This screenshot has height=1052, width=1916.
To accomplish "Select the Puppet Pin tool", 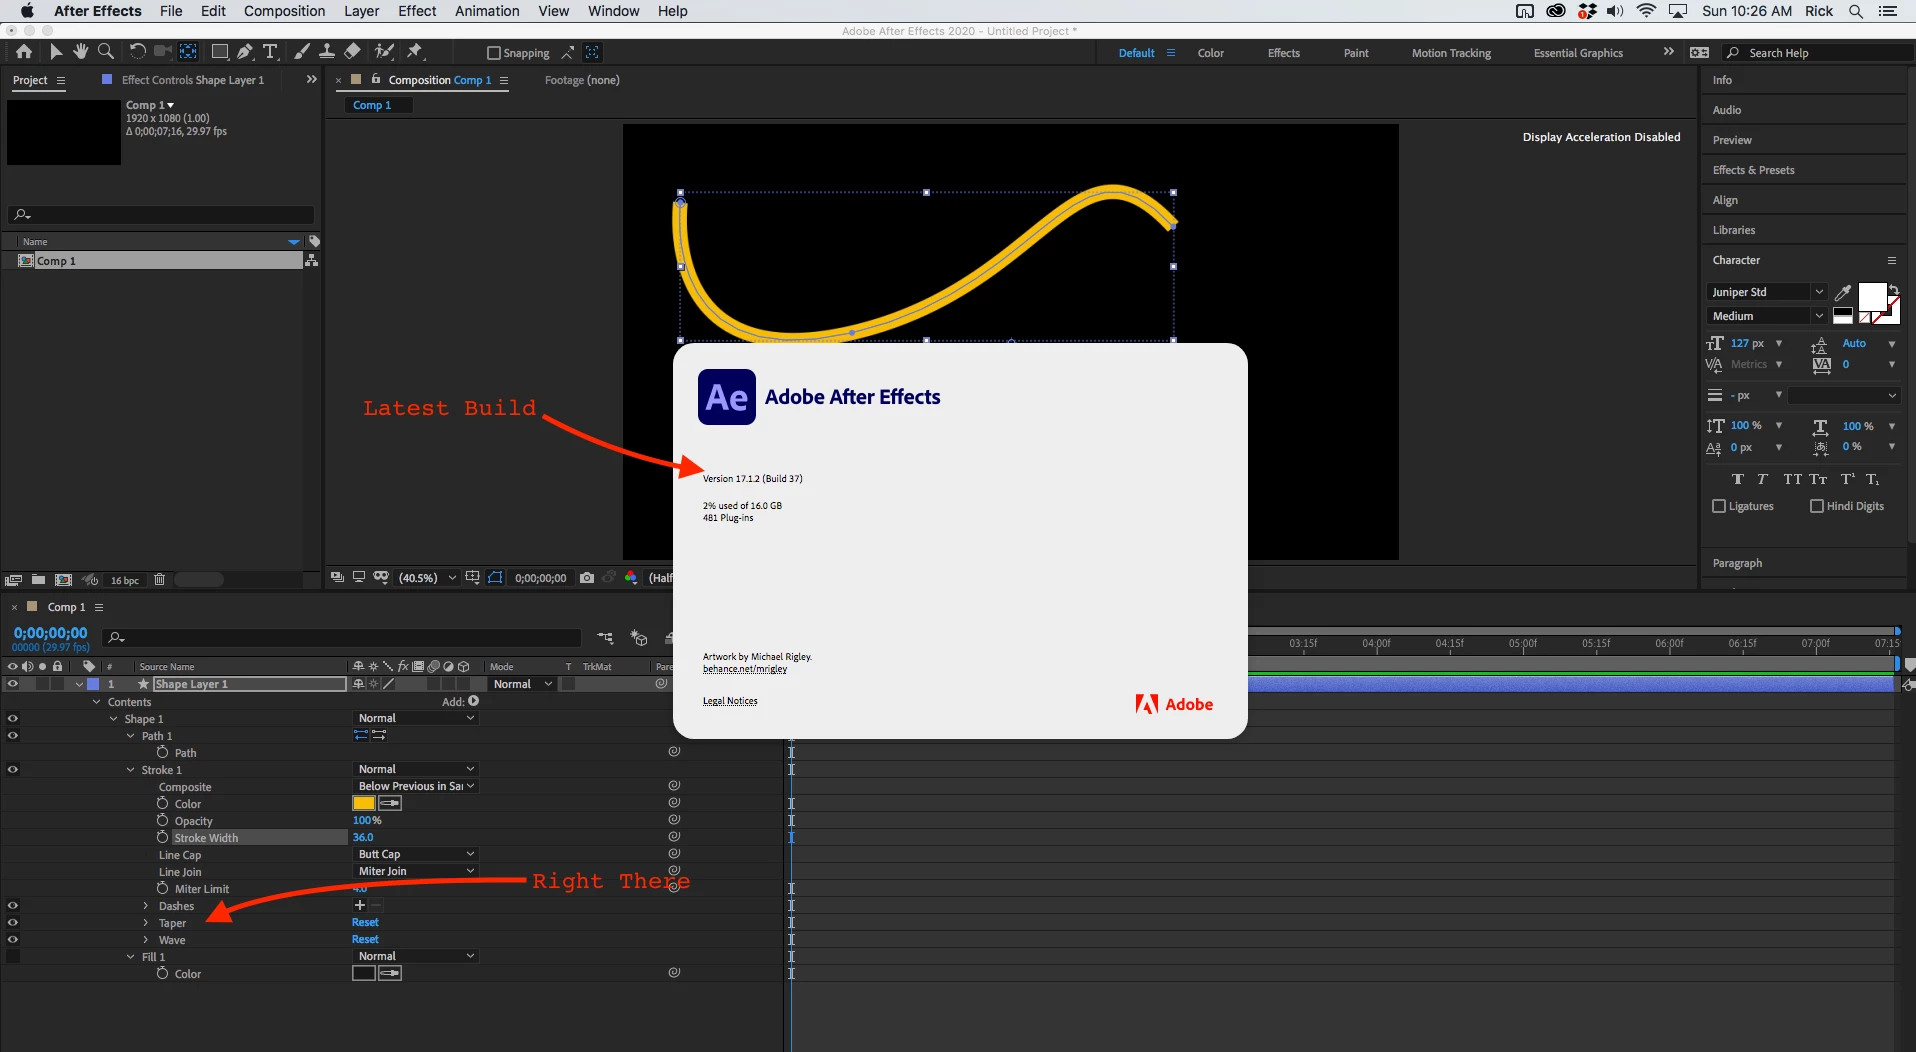I will 415,52.
